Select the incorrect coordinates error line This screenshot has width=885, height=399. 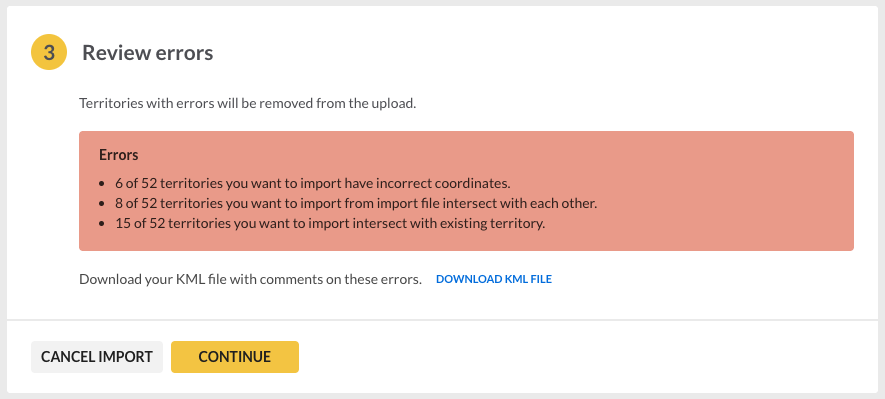[x=313, y=183]
